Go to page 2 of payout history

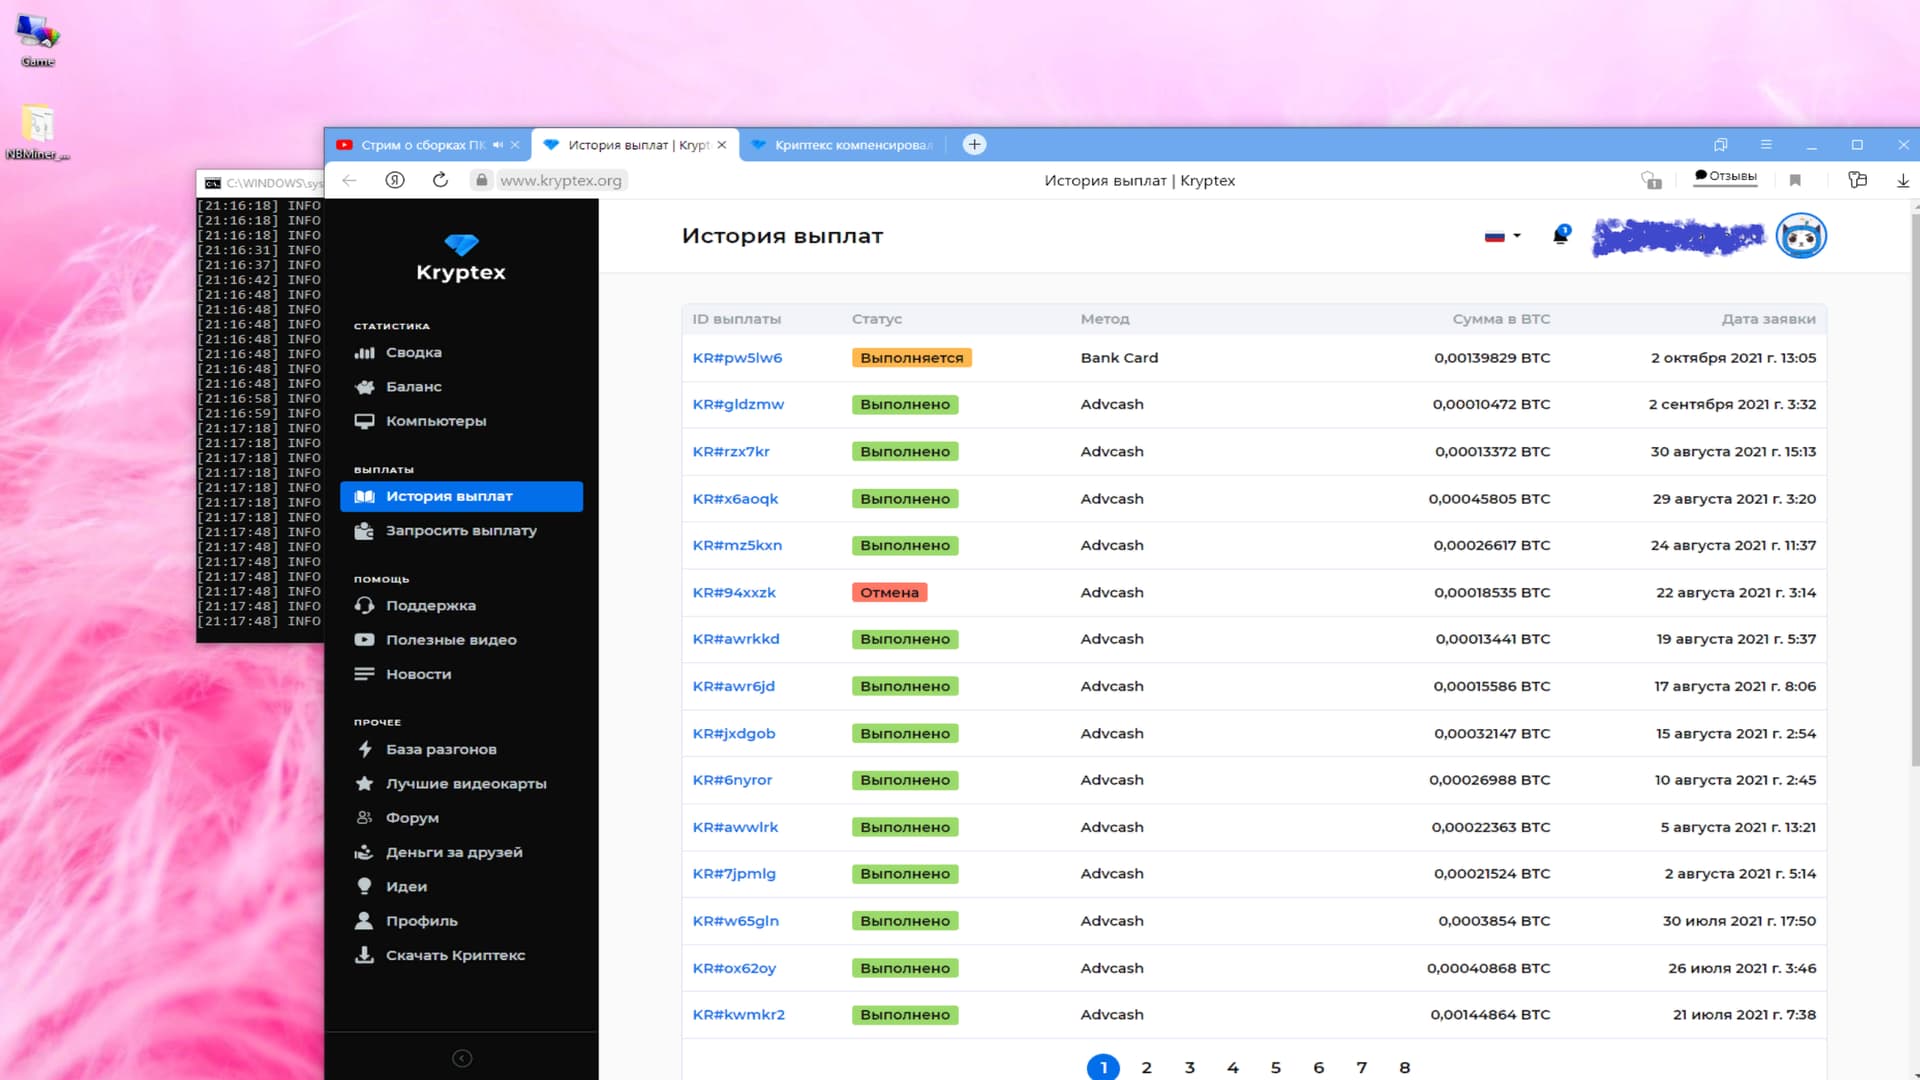pyautogui.click(x=1146, y=1068)
